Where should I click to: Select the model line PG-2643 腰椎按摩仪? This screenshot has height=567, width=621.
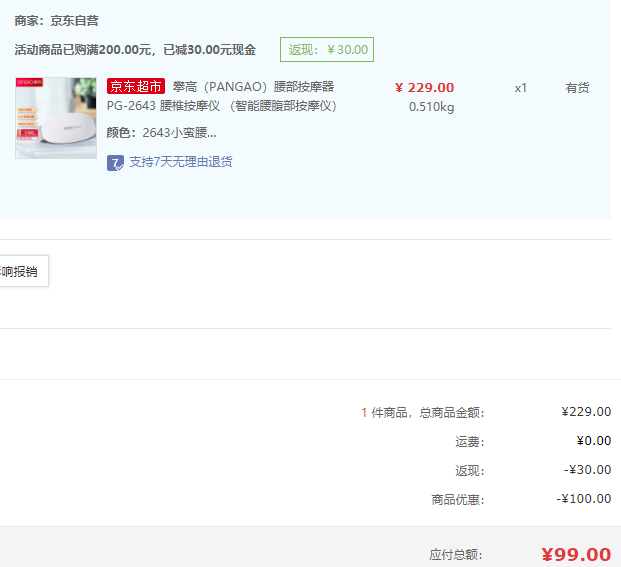pos(163,106)
